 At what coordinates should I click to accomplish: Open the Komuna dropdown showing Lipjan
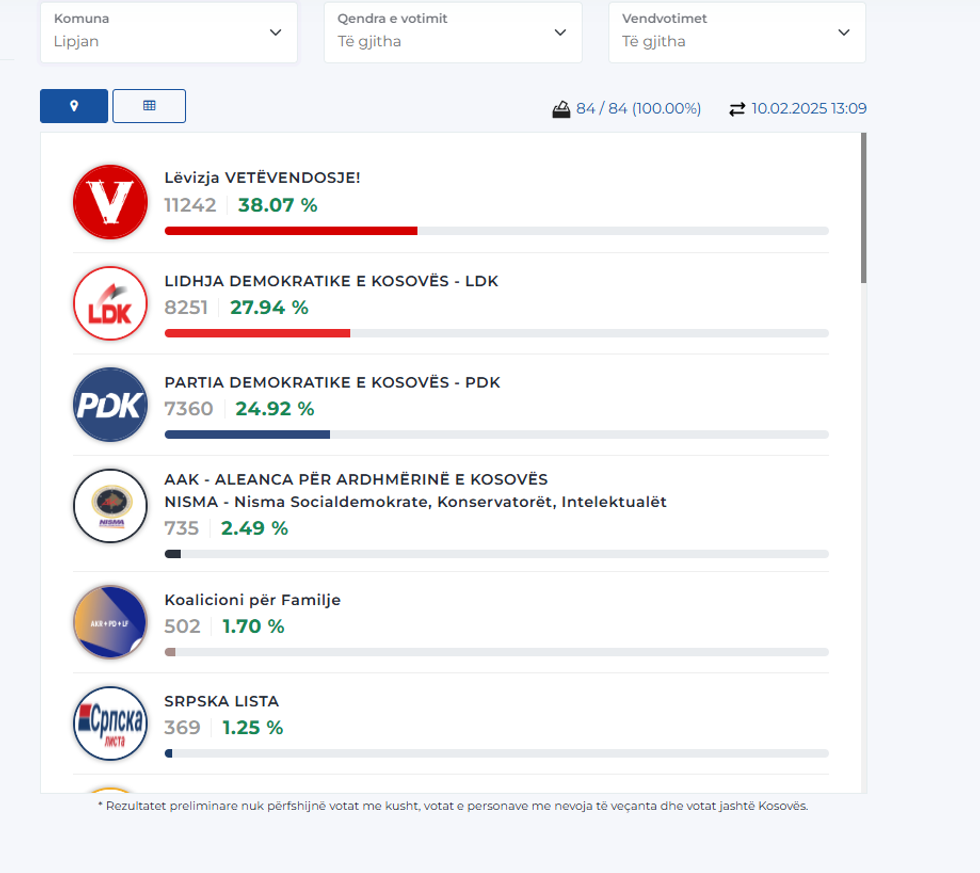tap(169, 32)
